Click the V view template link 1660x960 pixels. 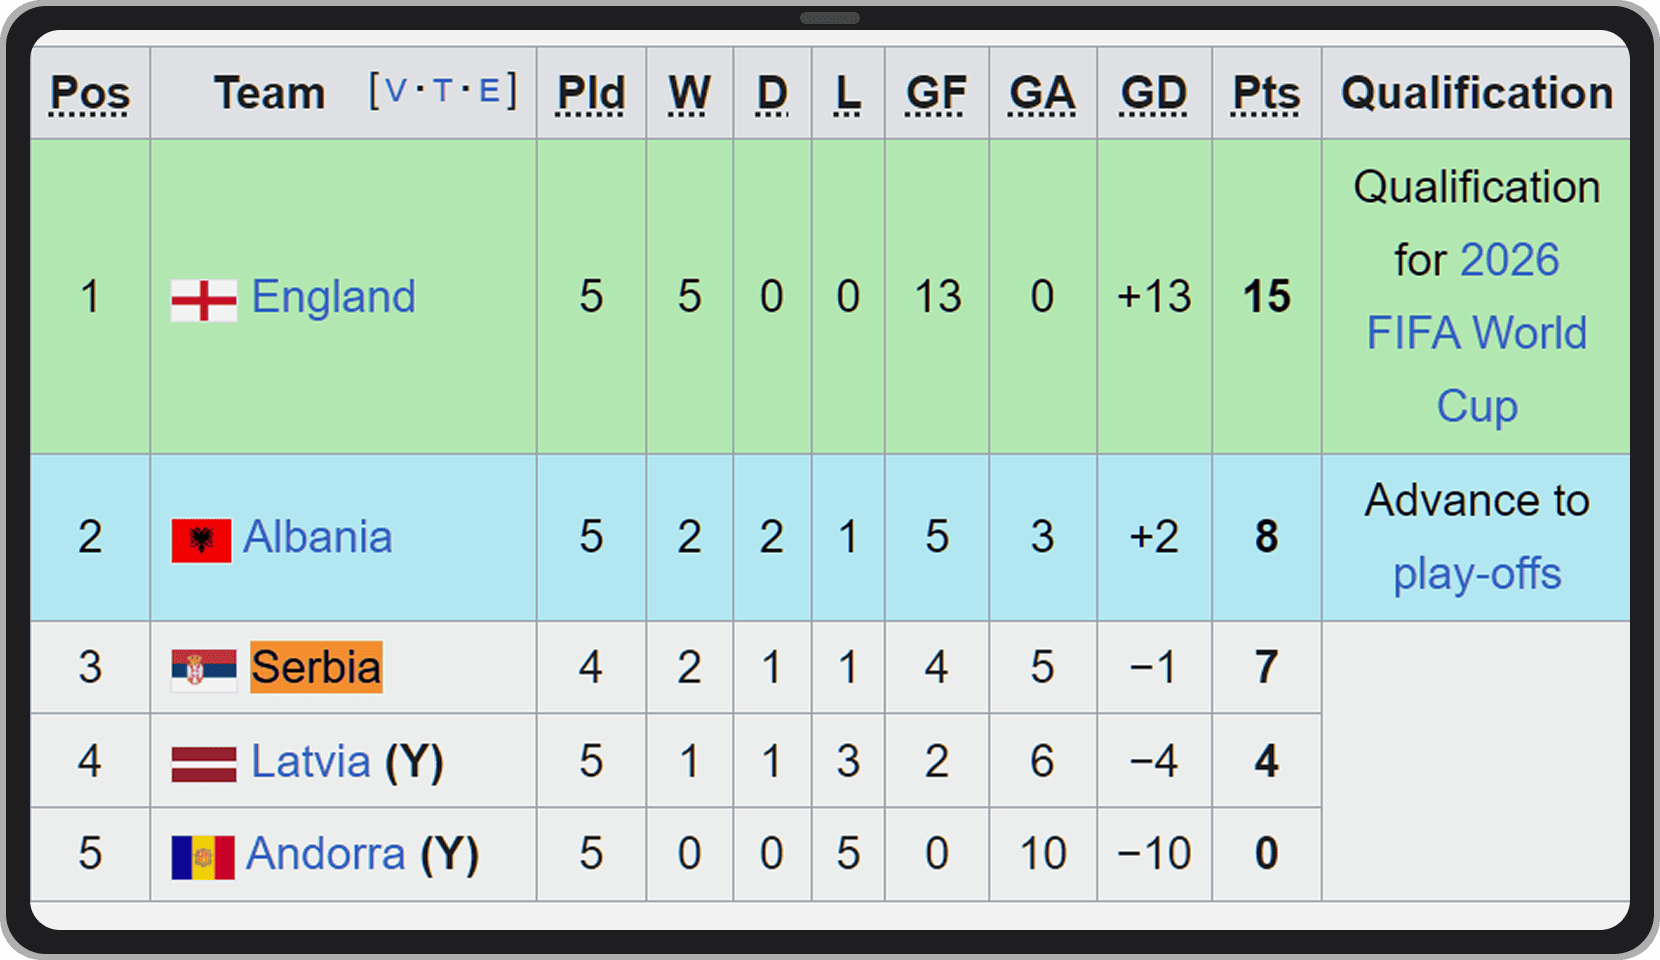click(x=396, y=92)
